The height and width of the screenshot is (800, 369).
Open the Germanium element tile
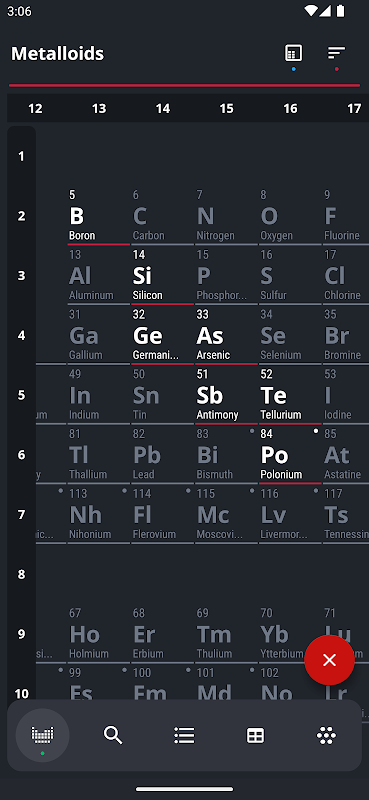click(x=162, y=335)
